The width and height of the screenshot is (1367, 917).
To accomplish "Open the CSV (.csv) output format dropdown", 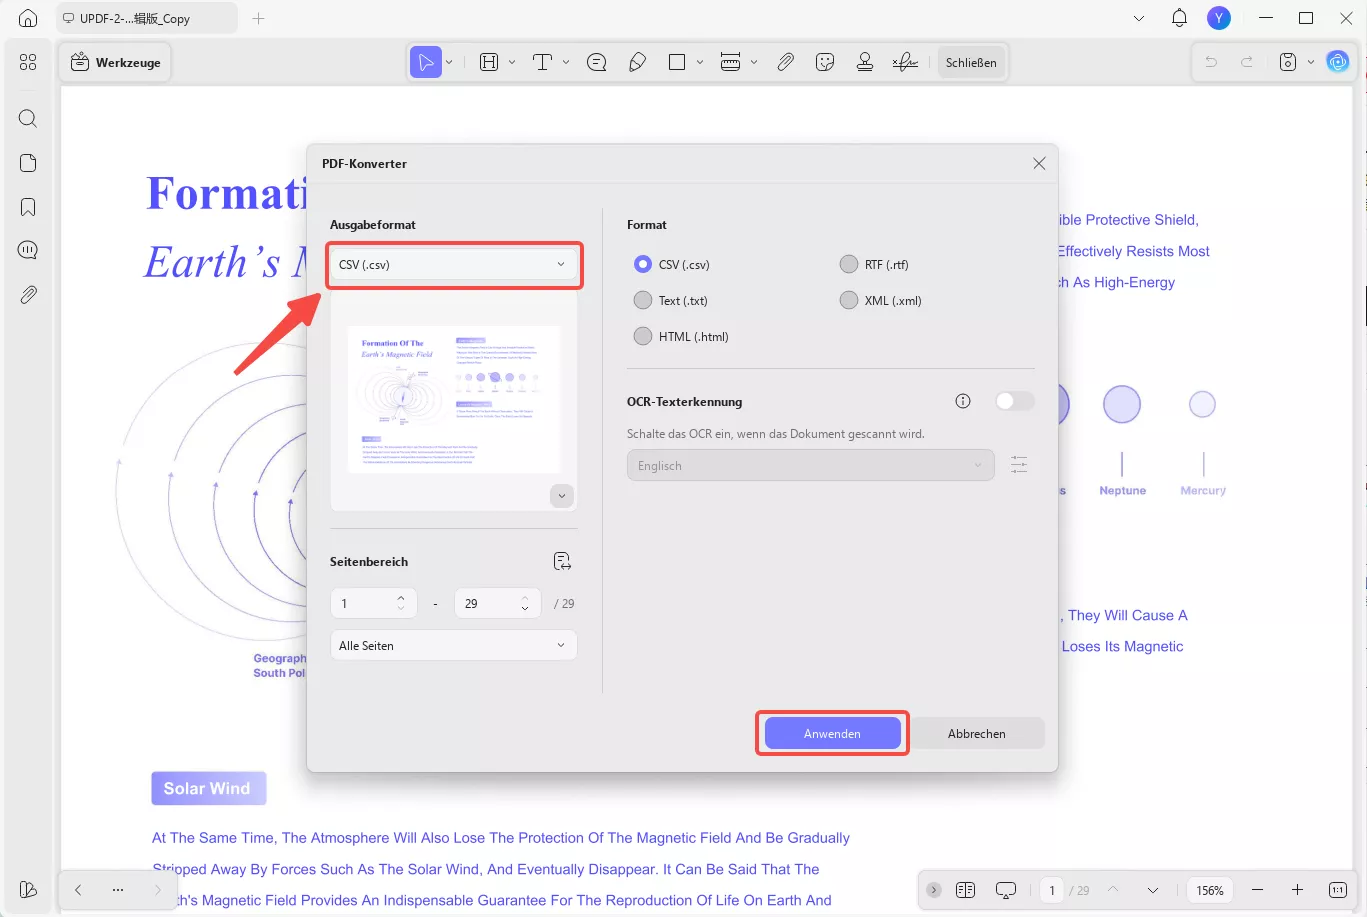I will click(x=453, y=264).
